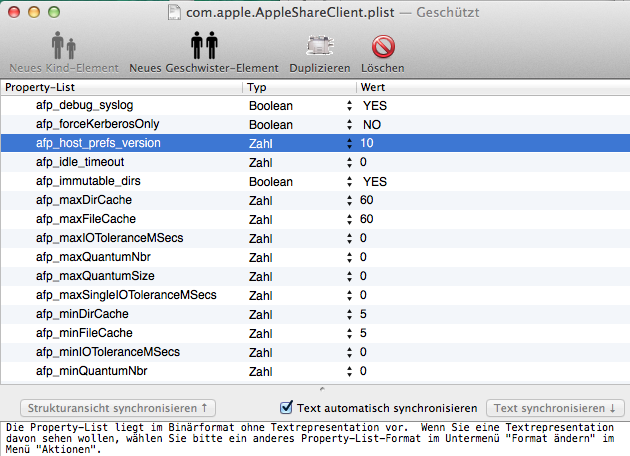
Task: Click value 60 of afp_maxDirCache
Action: click(366, 200)
